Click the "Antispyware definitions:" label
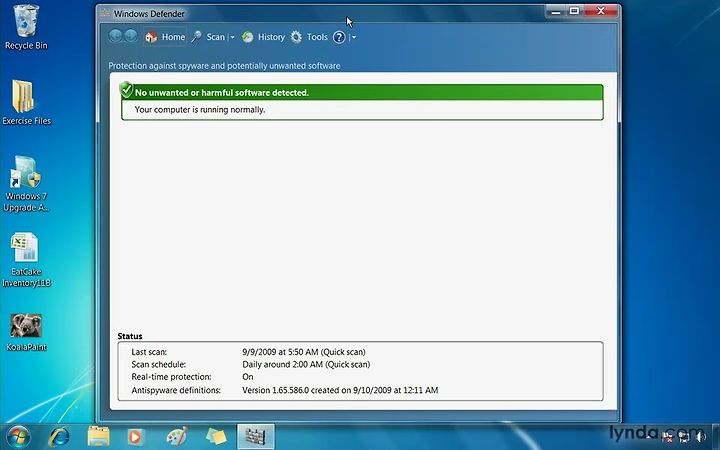The width and height of the screenshot is (720, 450). (x=176, y=390)
